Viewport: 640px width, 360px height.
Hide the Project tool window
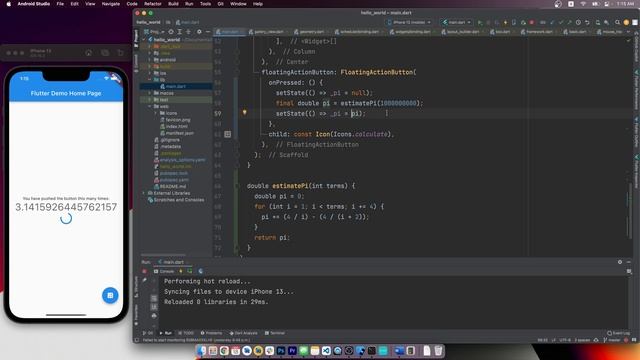208,31
